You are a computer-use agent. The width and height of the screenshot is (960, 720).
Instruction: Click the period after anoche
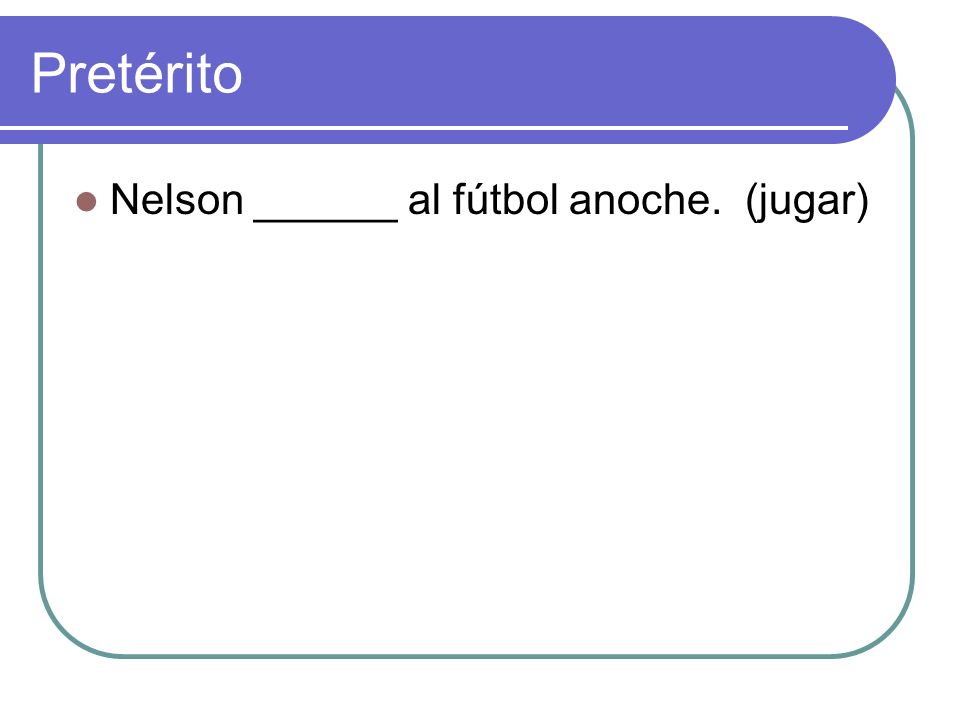pos(714,212)
